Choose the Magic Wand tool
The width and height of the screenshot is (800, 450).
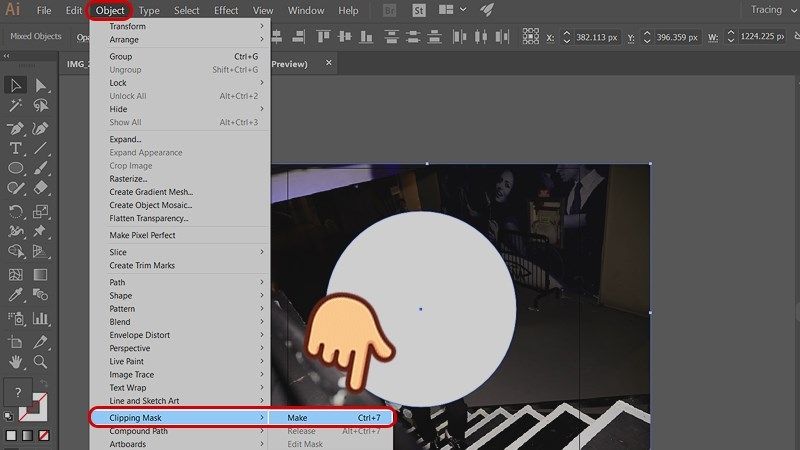pyautogui.click(x=15, y=106)
